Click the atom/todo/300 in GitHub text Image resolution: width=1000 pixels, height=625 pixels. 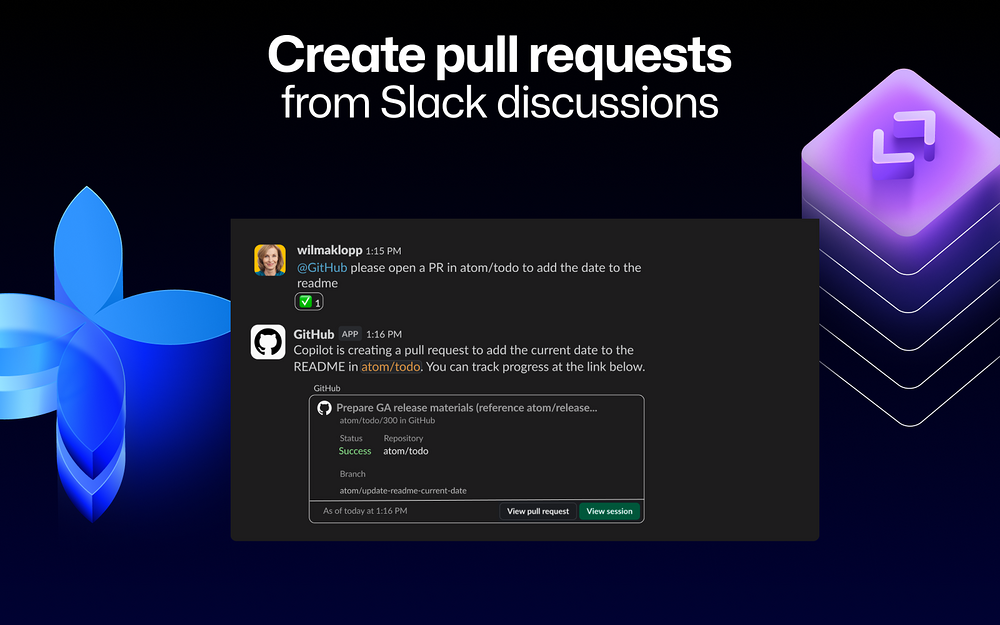pyautogui.click(x=387, y=420)
